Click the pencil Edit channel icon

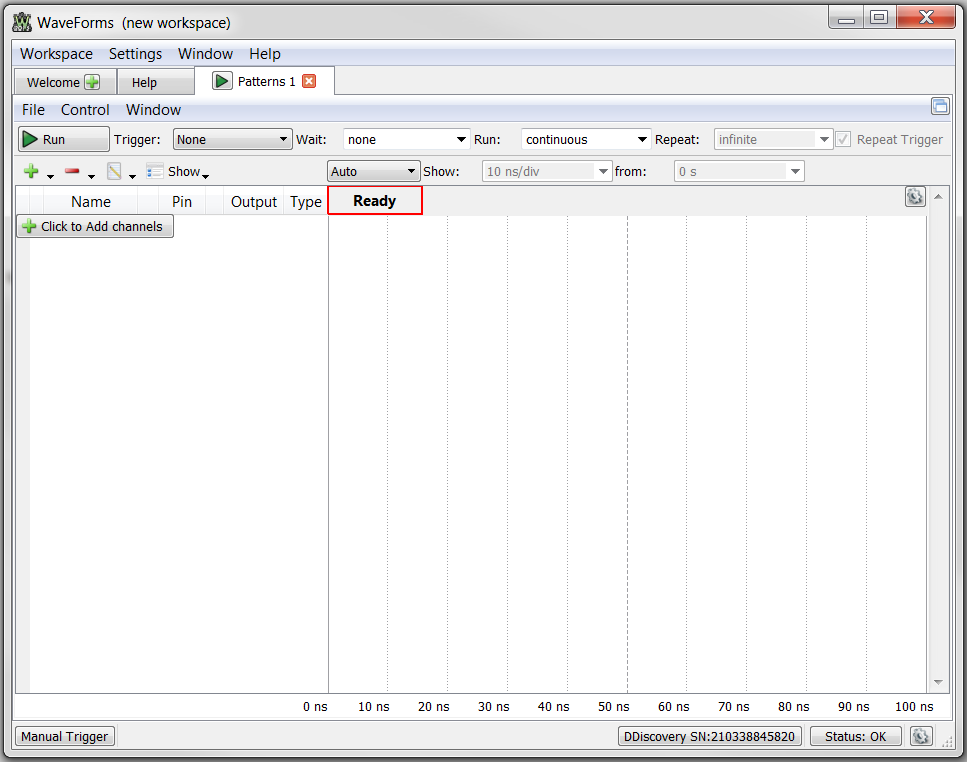pyautogui.click(x=114, y=171)
